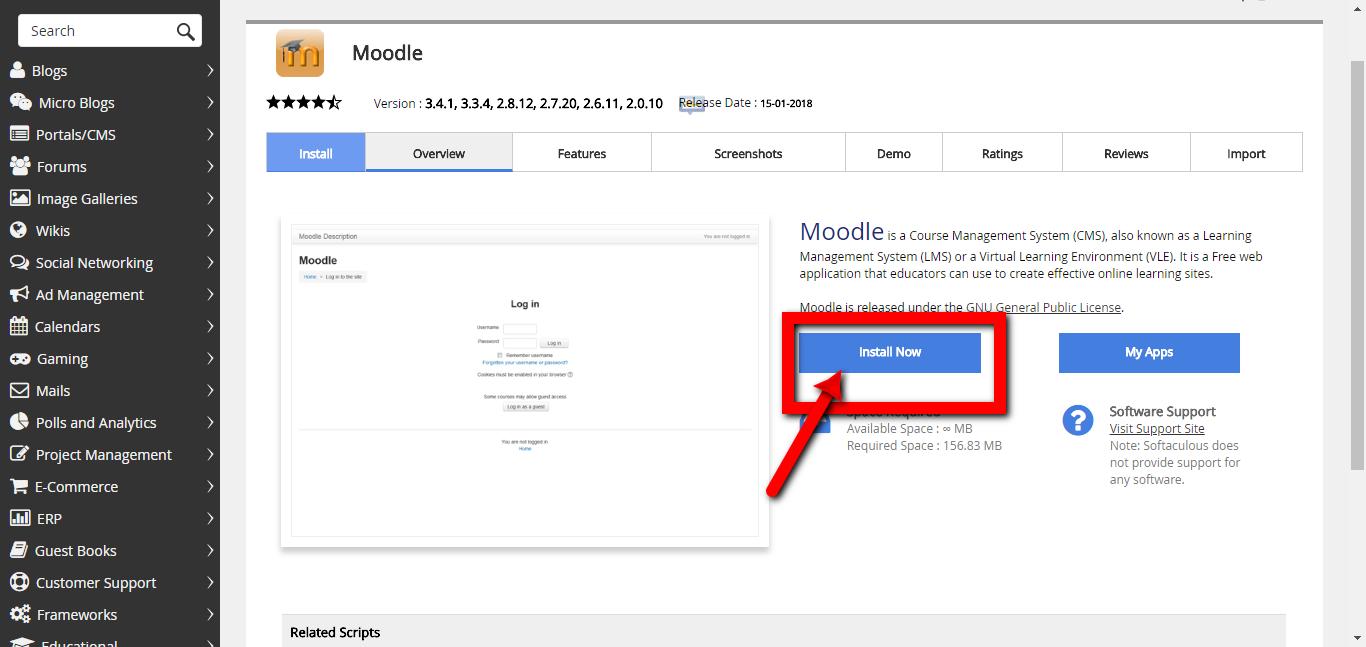The height and width of the screenshot is (647, 1366).
Task: Open the Gaming category label
Action: [x=62, y=359]
